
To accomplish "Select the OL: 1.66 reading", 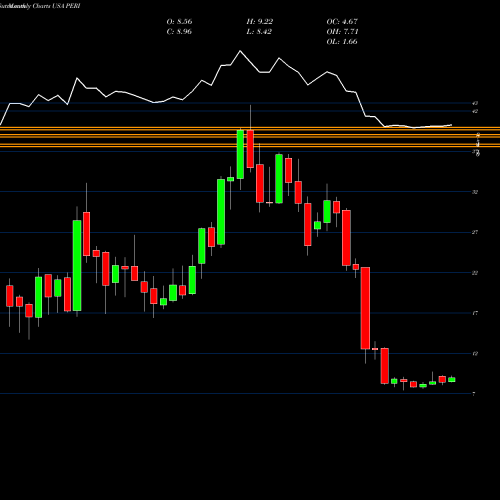I will click(x=342, y=42).
